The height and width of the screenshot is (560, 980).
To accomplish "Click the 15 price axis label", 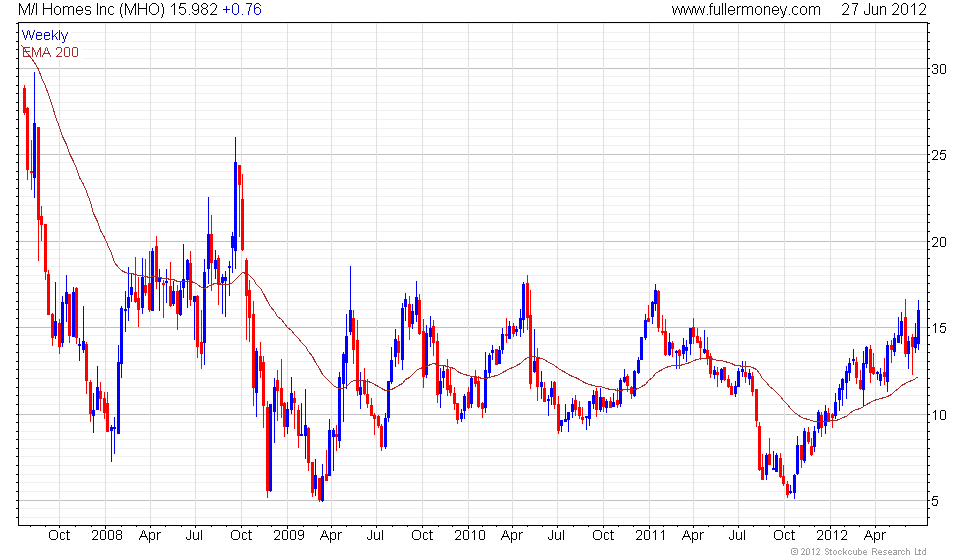I will 939,328.
